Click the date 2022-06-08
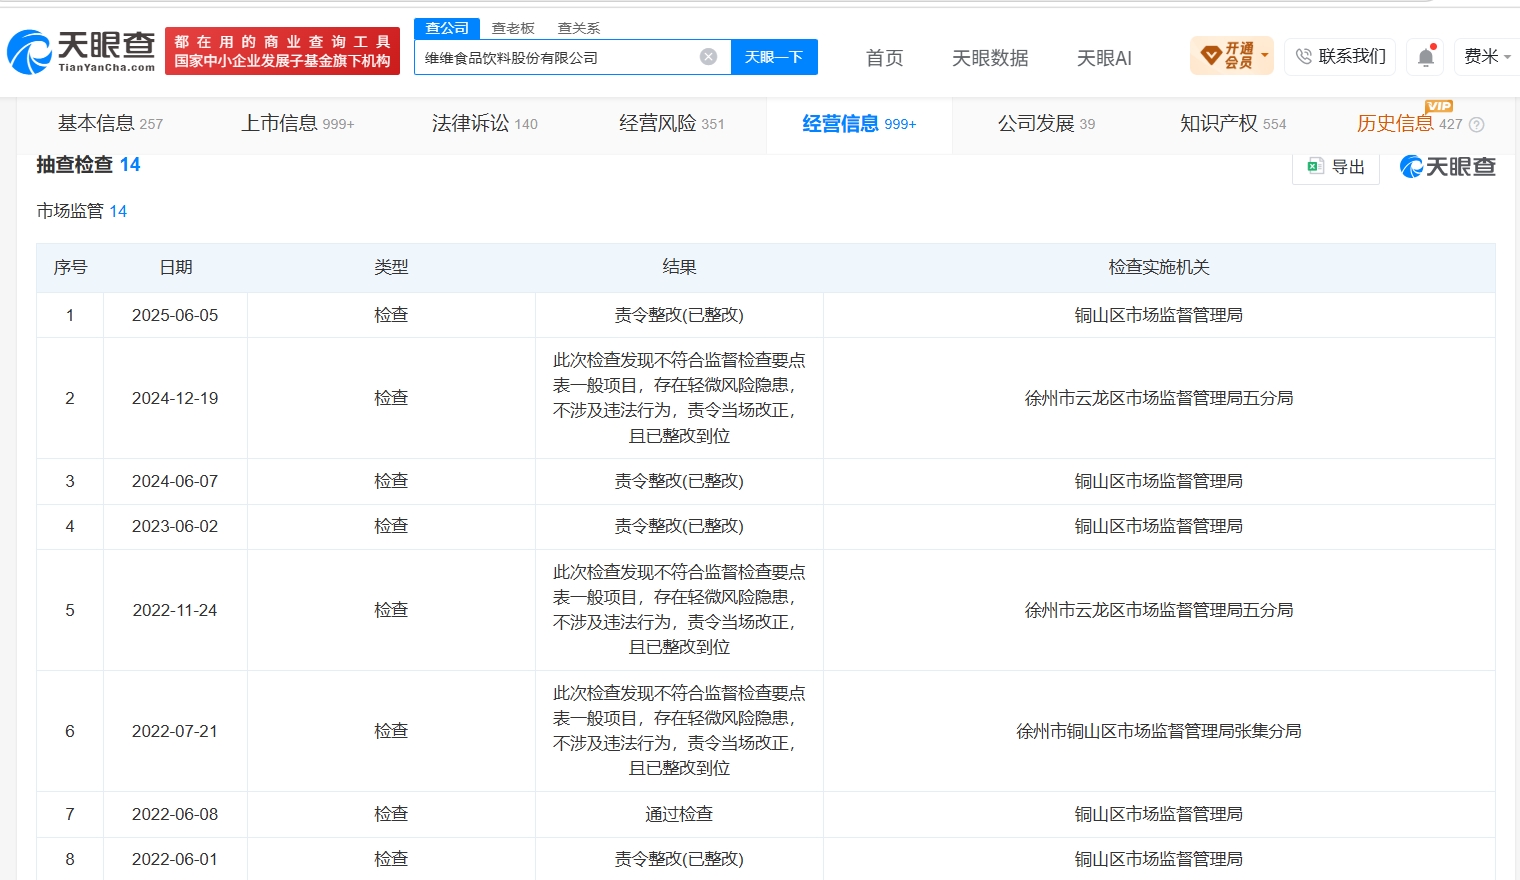Image resolution: width=1520 pixels, height=880 pixels. click(175, 814)
